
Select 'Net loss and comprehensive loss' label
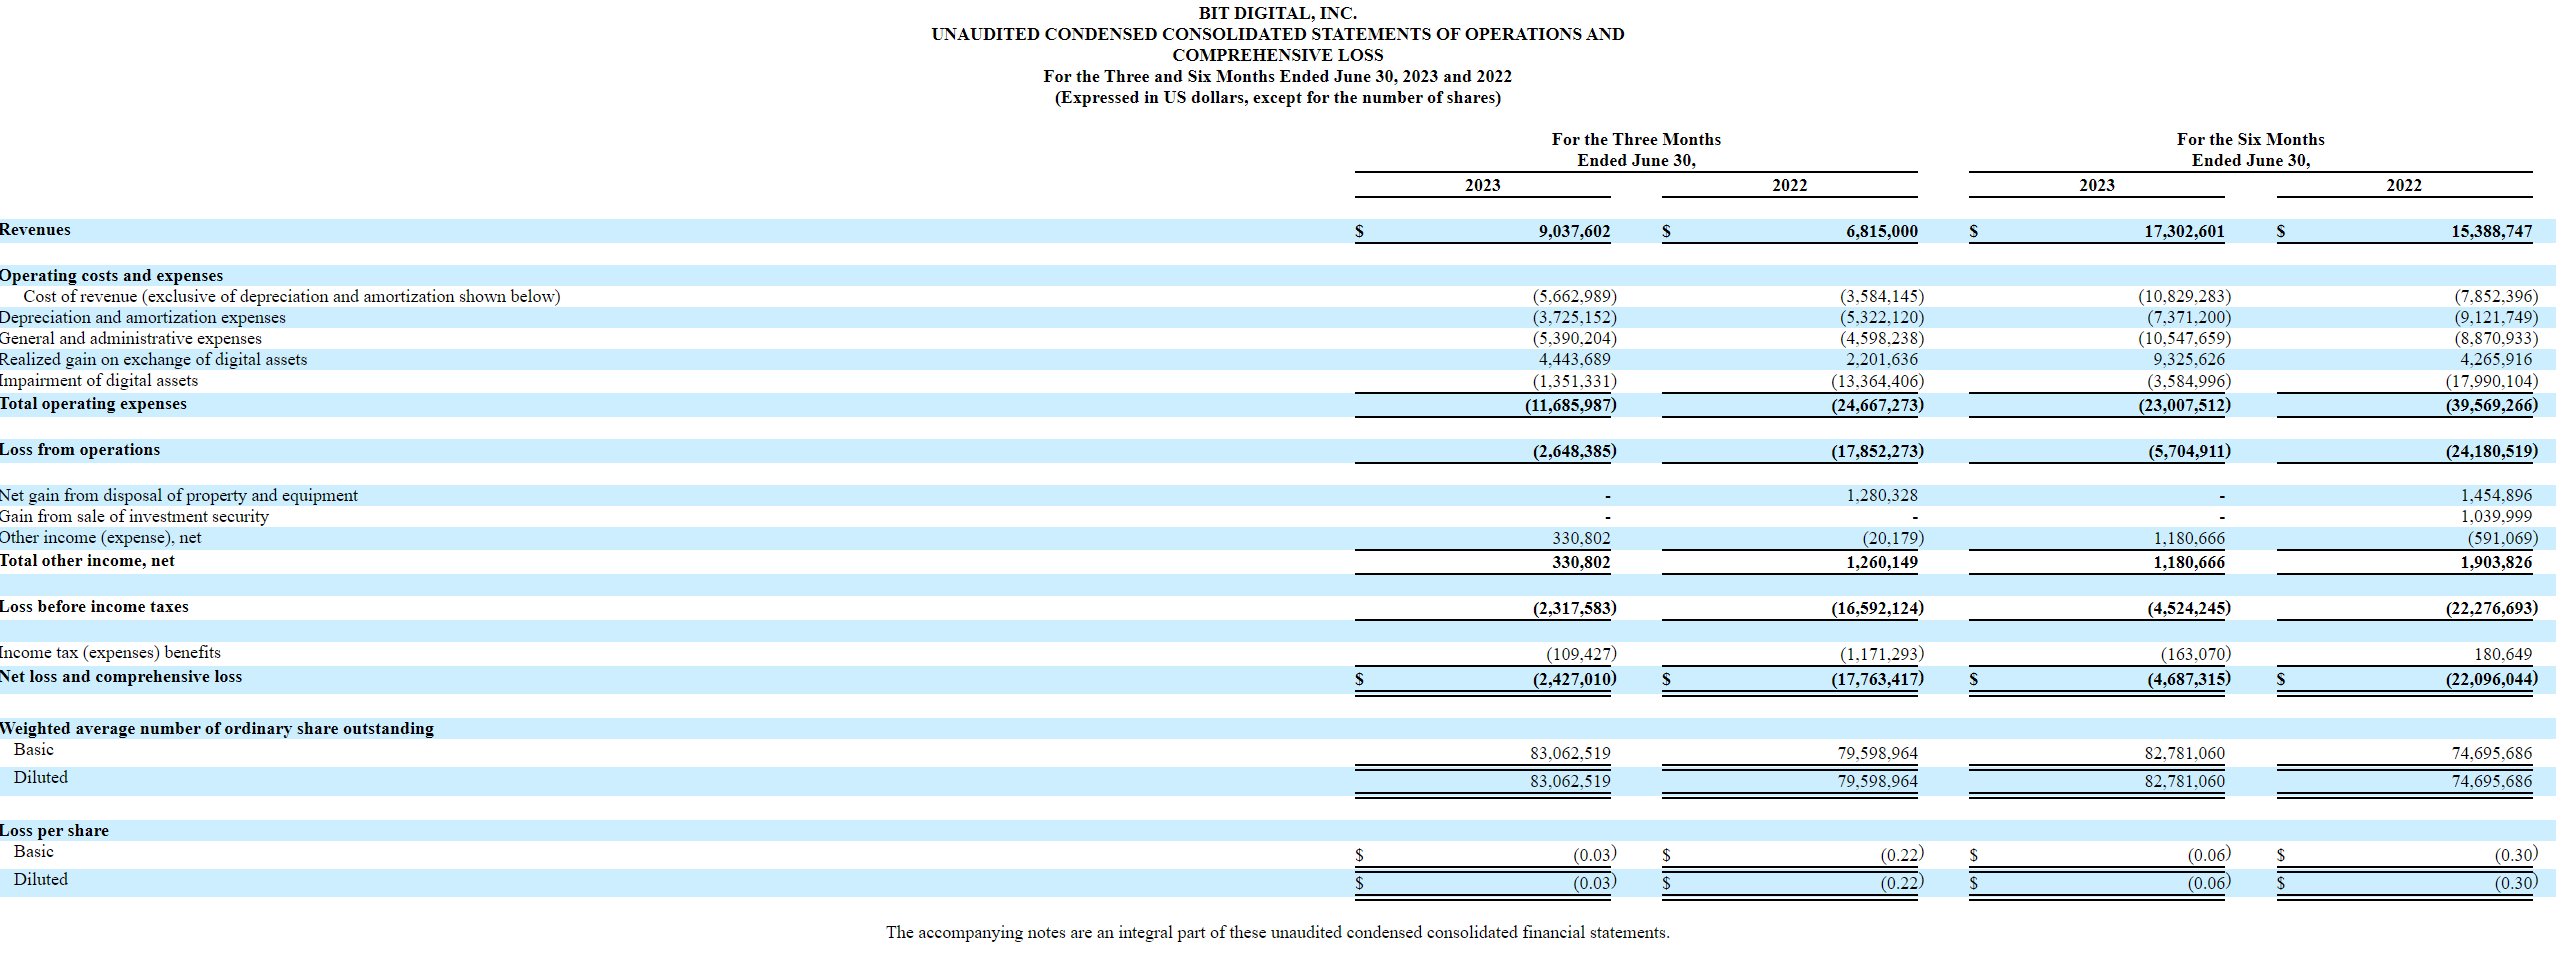click(x=121, y=676)
